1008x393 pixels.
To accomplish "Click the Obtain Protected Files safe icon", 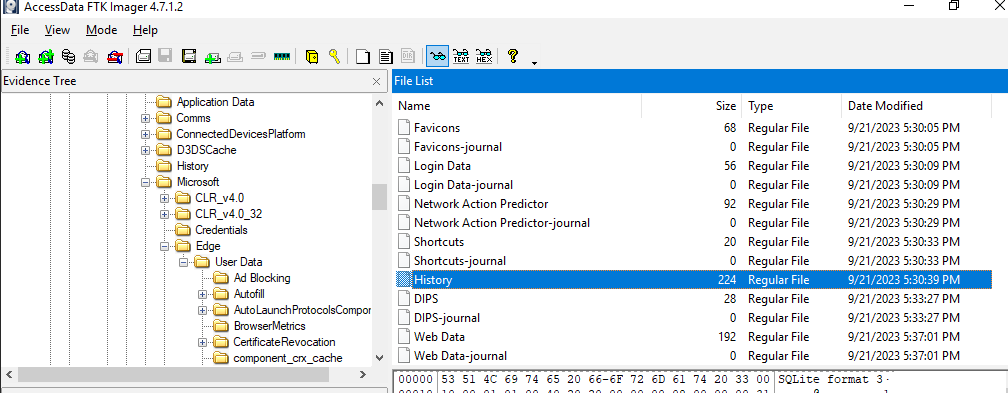I will 312,56.
